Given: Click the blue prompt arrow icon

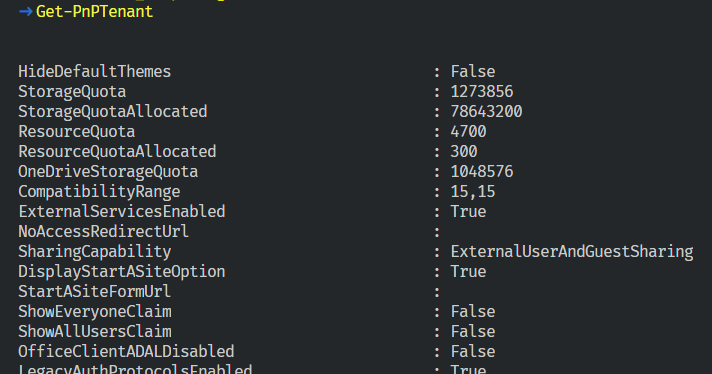Looking at the screenshot, I should tap(25, 12).
